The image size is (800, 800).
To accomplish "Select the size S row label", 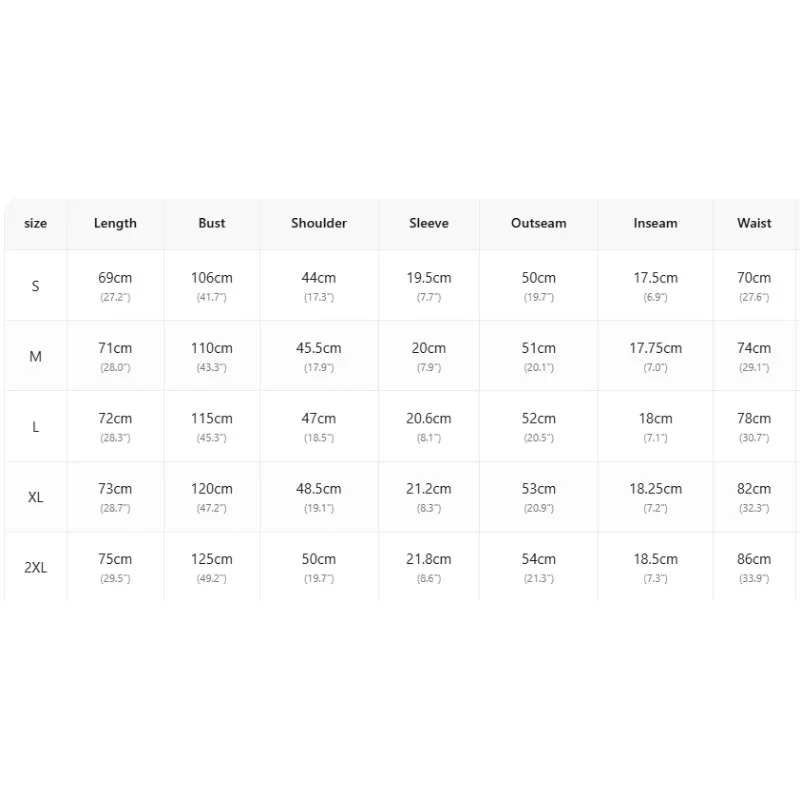I will (35, 286).
